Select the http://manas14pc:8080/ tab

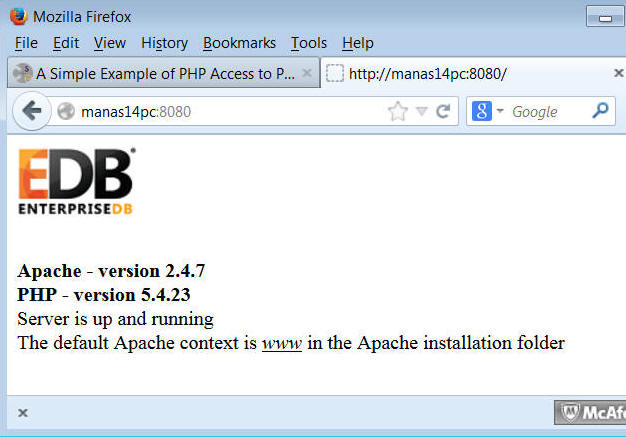click(x=473, y=73)
